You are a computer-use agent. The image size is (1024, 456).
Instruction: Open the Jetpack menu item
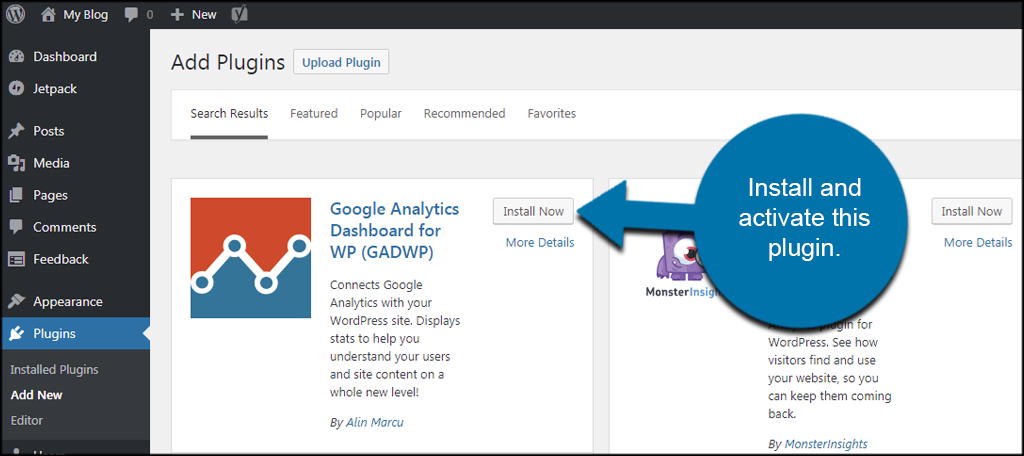click(x=56, y=89)
